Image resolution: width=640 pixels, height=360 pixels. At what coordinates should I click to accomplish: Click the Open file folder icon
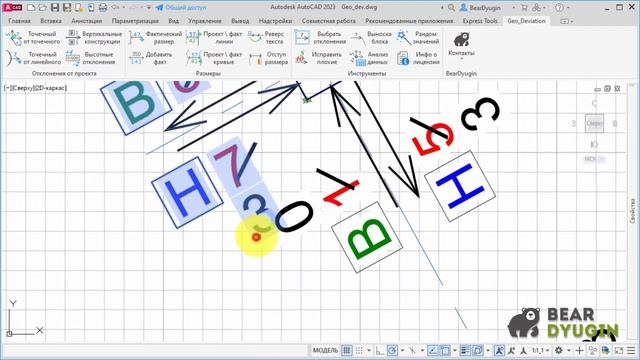[x=42, y=7]
